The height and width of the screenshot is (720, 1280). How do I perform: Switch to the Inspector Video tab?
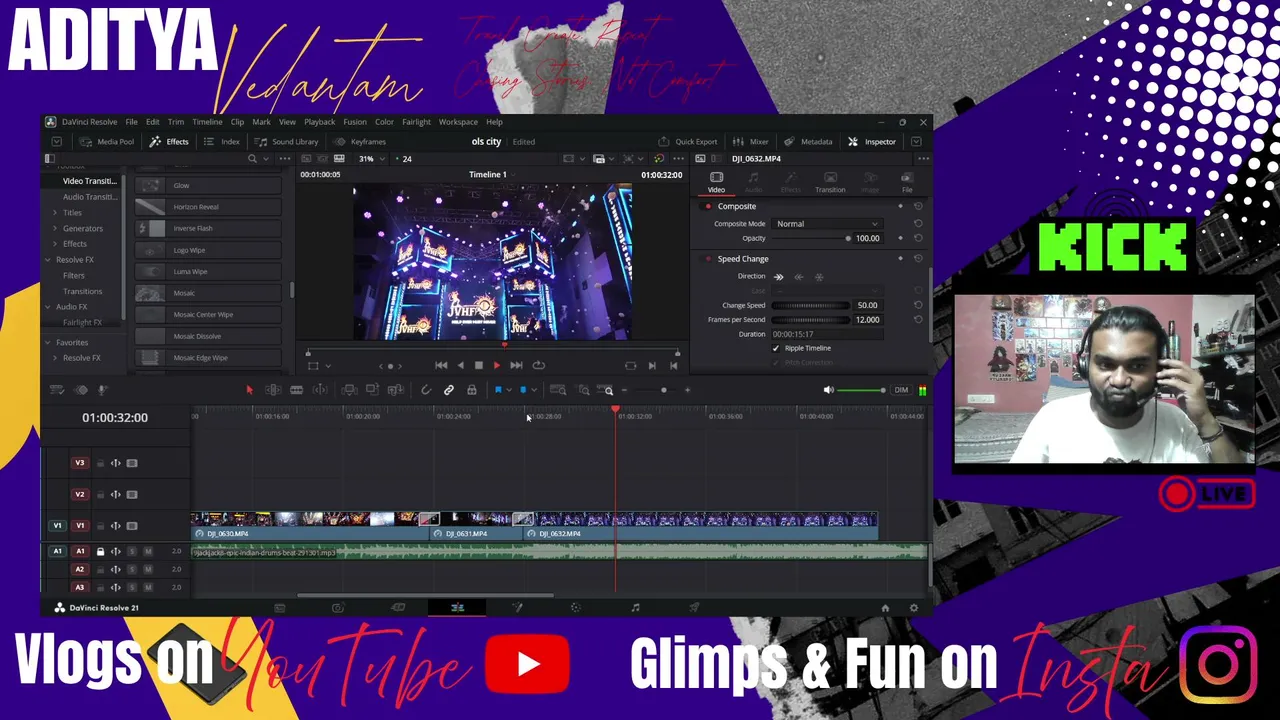tap(716, 182)
